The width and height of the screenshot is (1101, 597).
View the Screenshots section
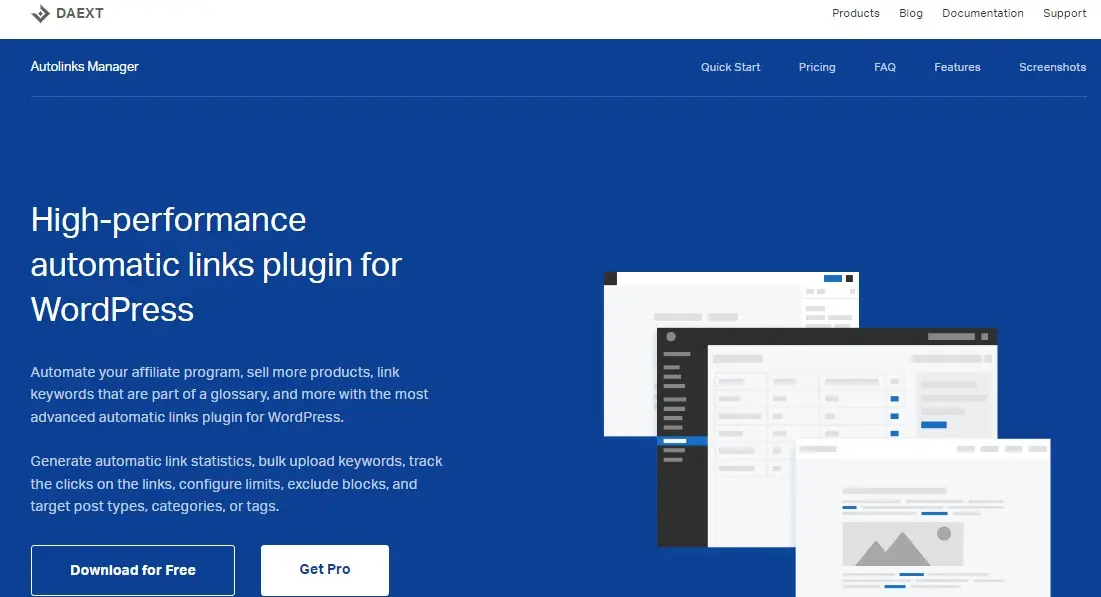click(1053, 67)
